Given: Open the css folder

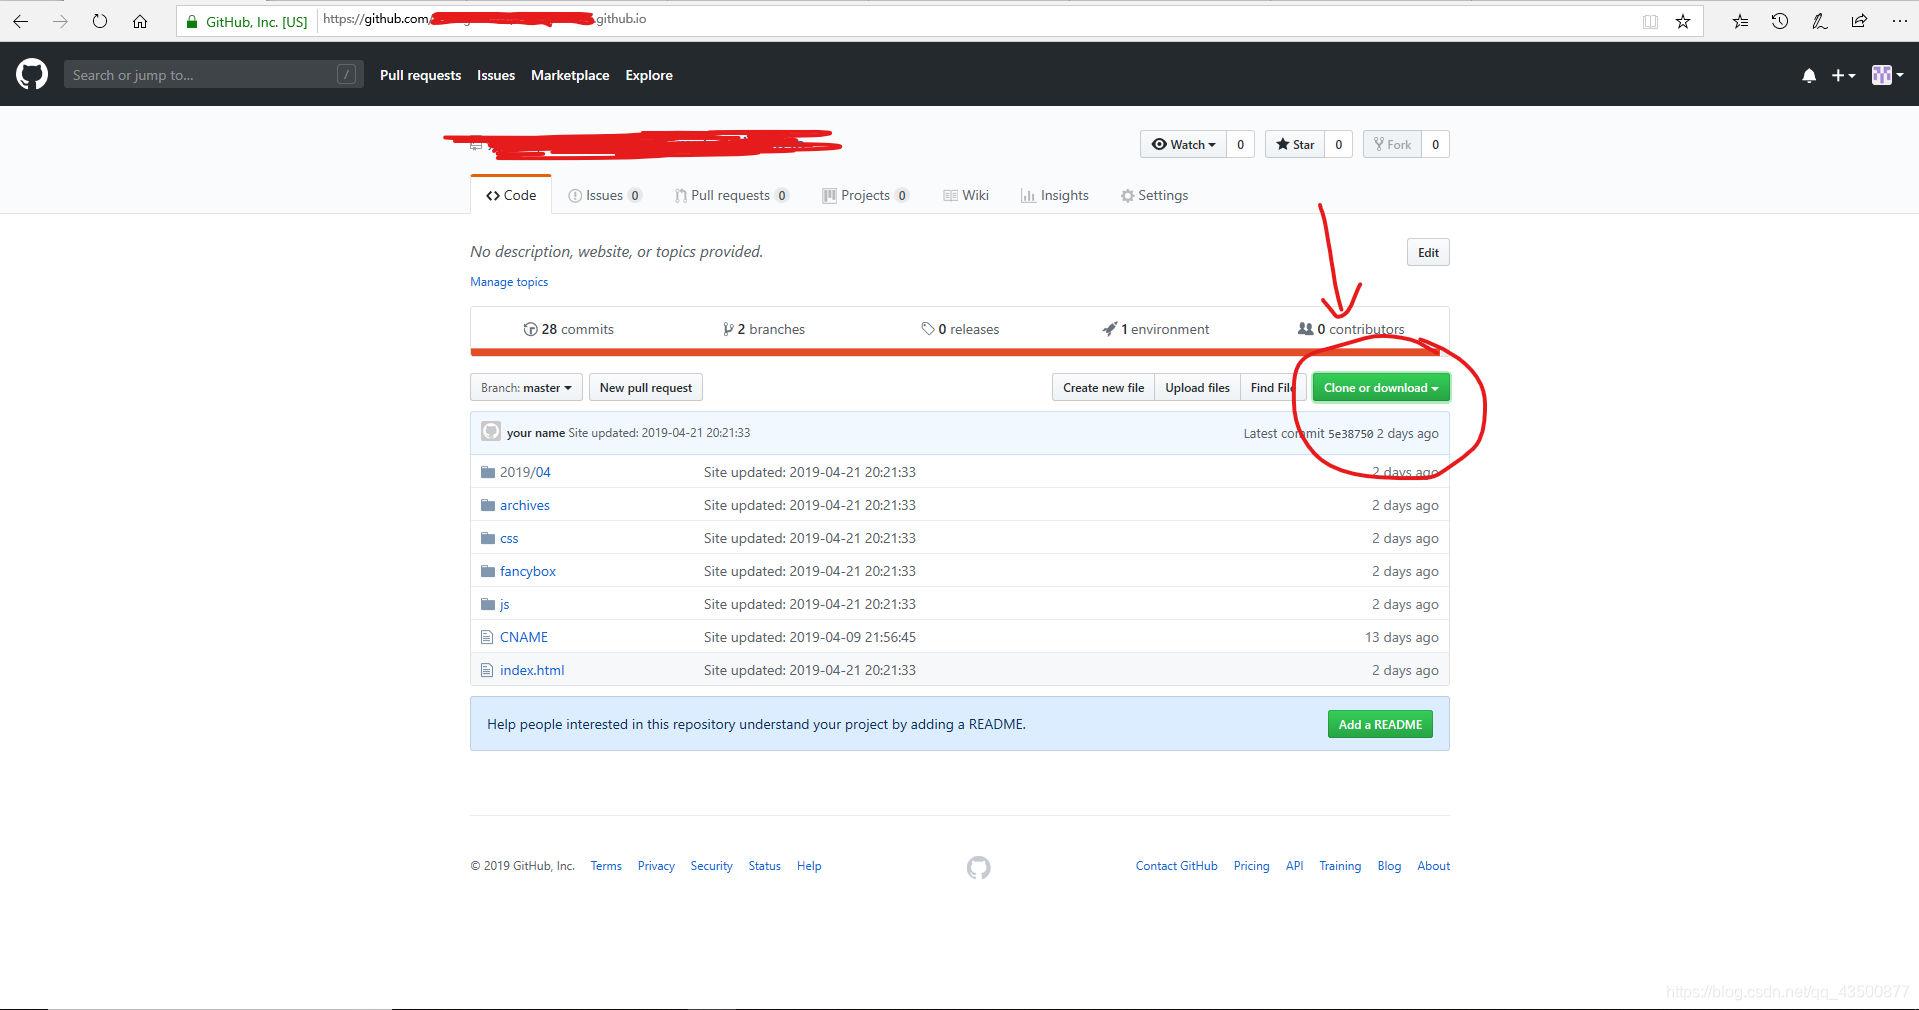Looking at the screenshot, I should click(x=509, y=538).
